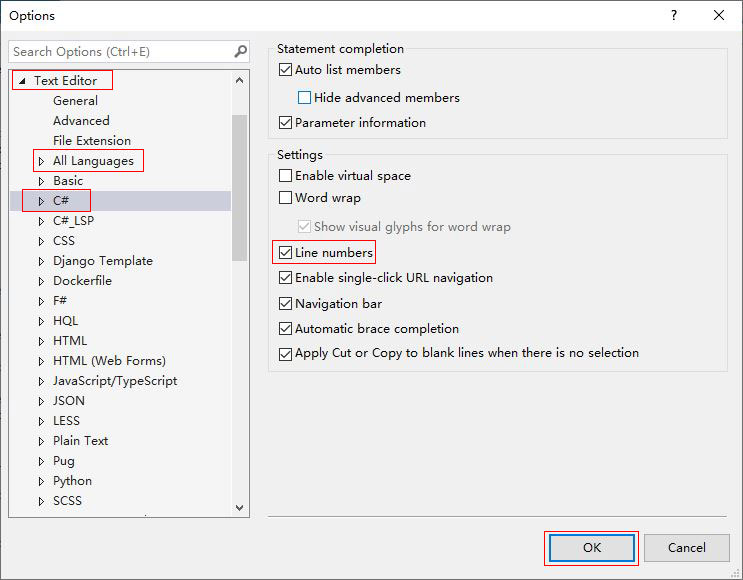Select the File Extension item

[x=91, y=141]
